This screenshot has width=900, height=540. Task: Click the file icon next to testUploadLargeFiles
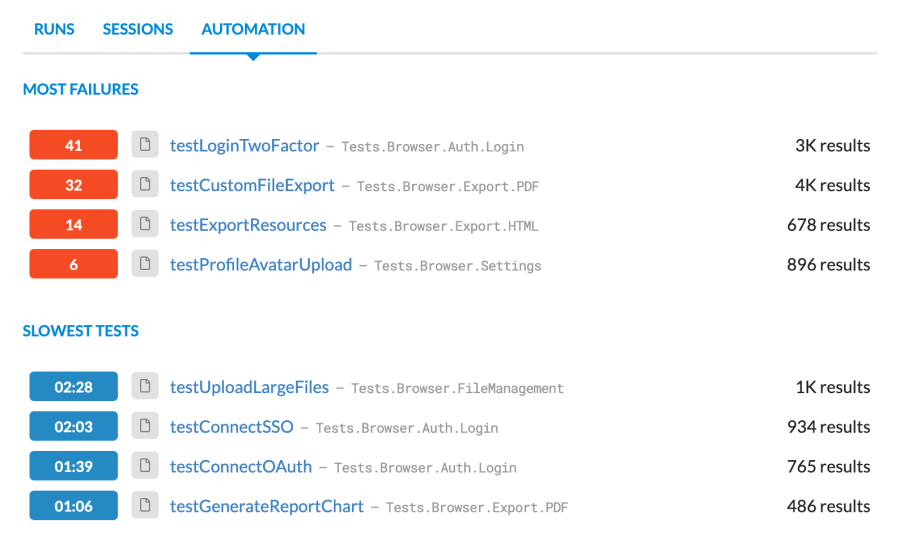[x=145, y=386]
